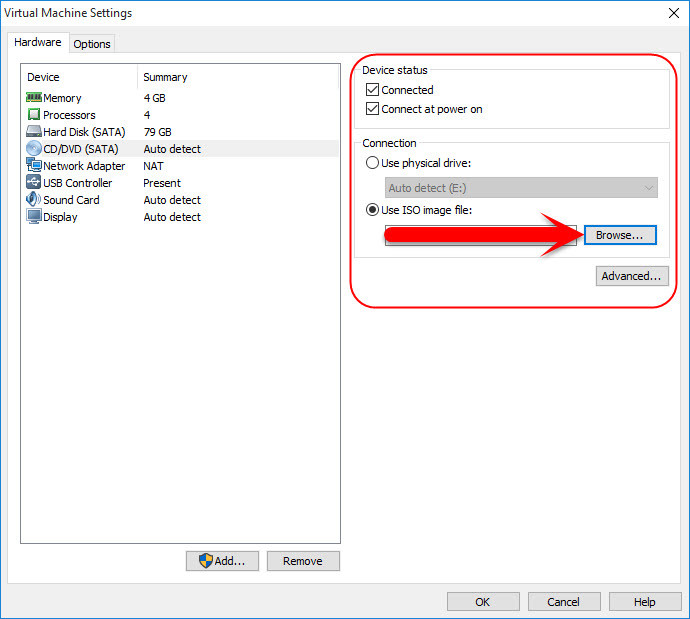Click the Processors summary value 4
Image resolution: width=690 pixels, height=619 pixels.
[147, 115]
